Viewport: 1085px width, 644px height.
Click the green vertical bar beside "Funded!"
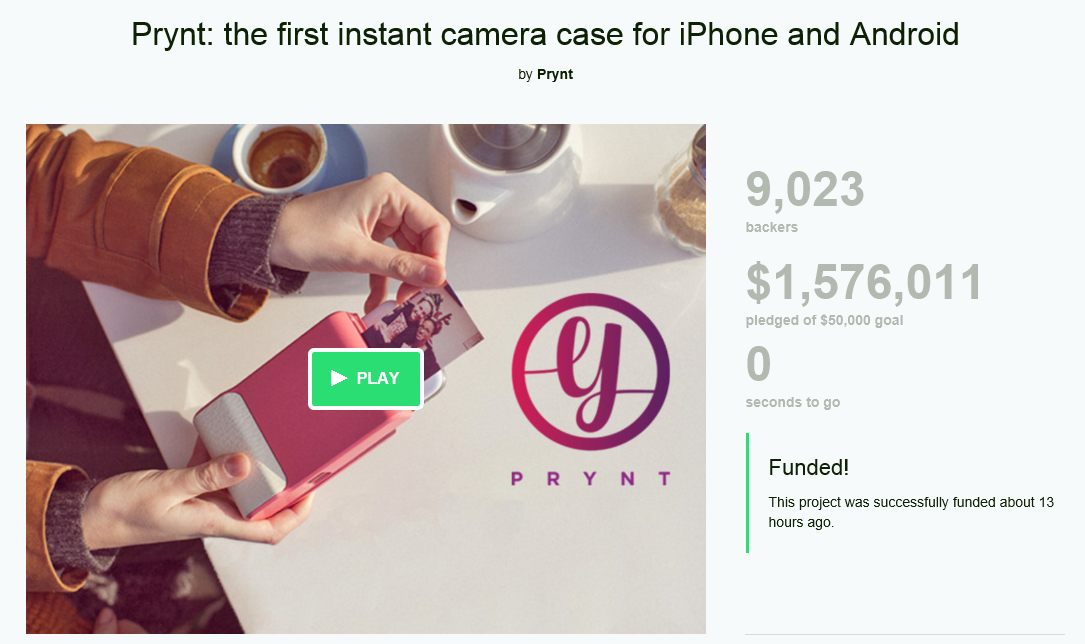pos(748,492)
